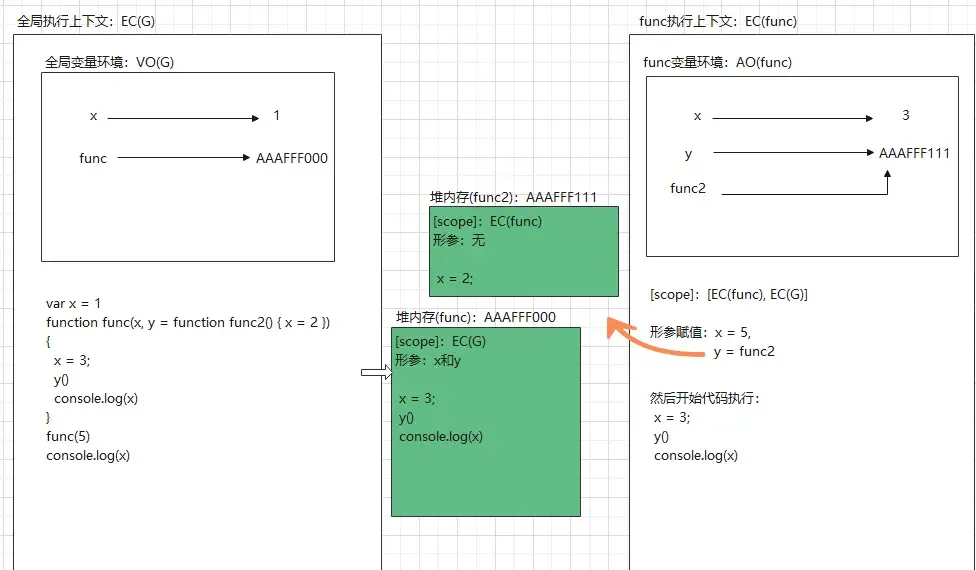Click the white hollow arrow beside the func heap box
976x570 pixels.
point(376,372)
